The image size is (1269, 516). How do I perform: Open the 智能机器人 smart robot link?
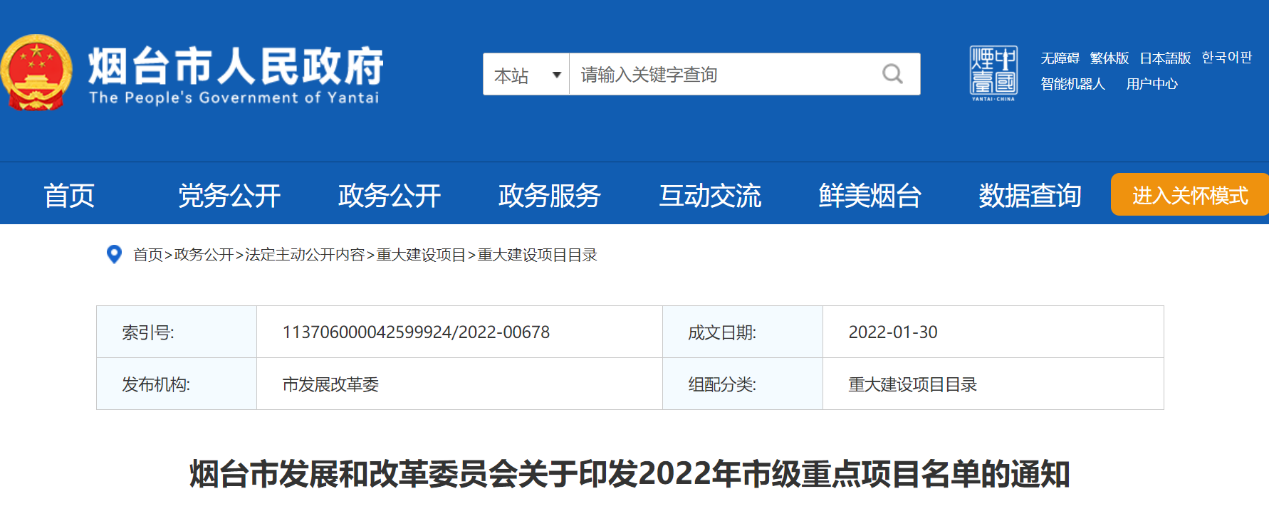[1072, 84]
